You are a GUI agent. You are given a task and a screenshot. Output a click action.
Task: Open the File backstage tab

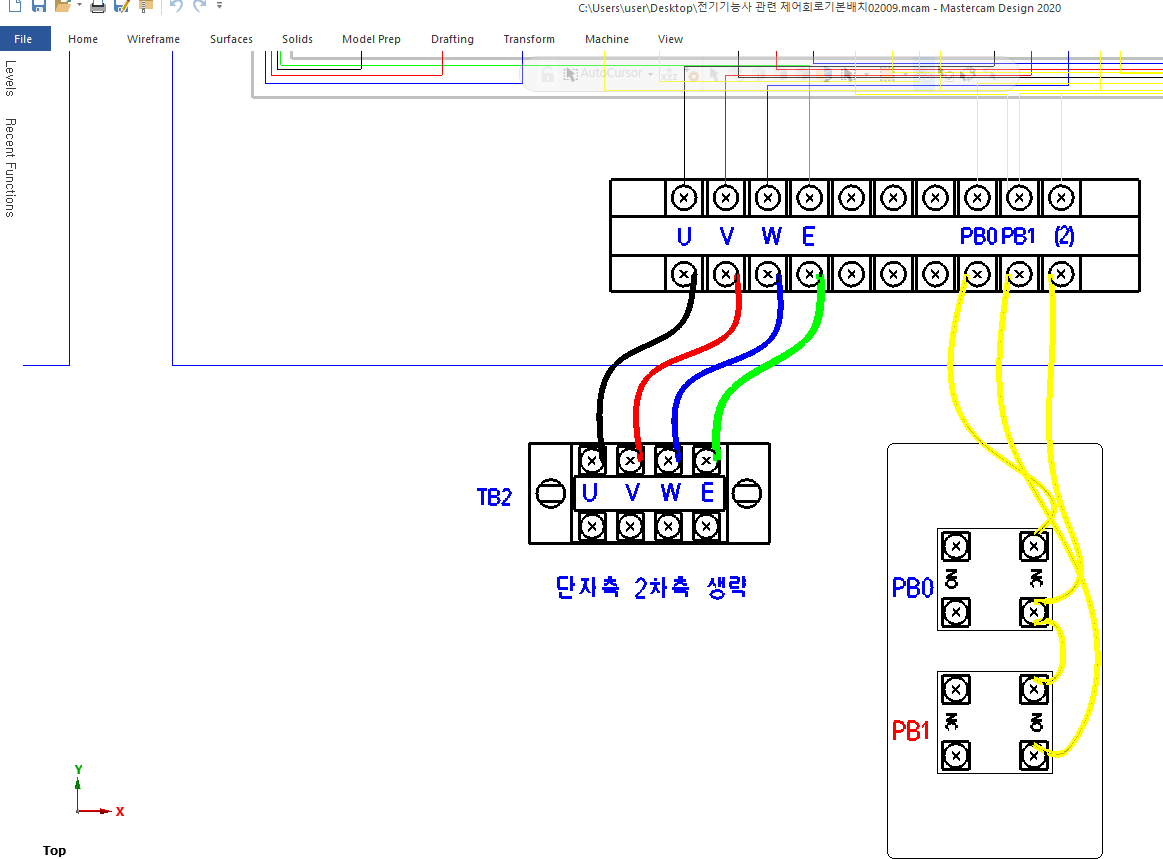(x=24, y=39)
